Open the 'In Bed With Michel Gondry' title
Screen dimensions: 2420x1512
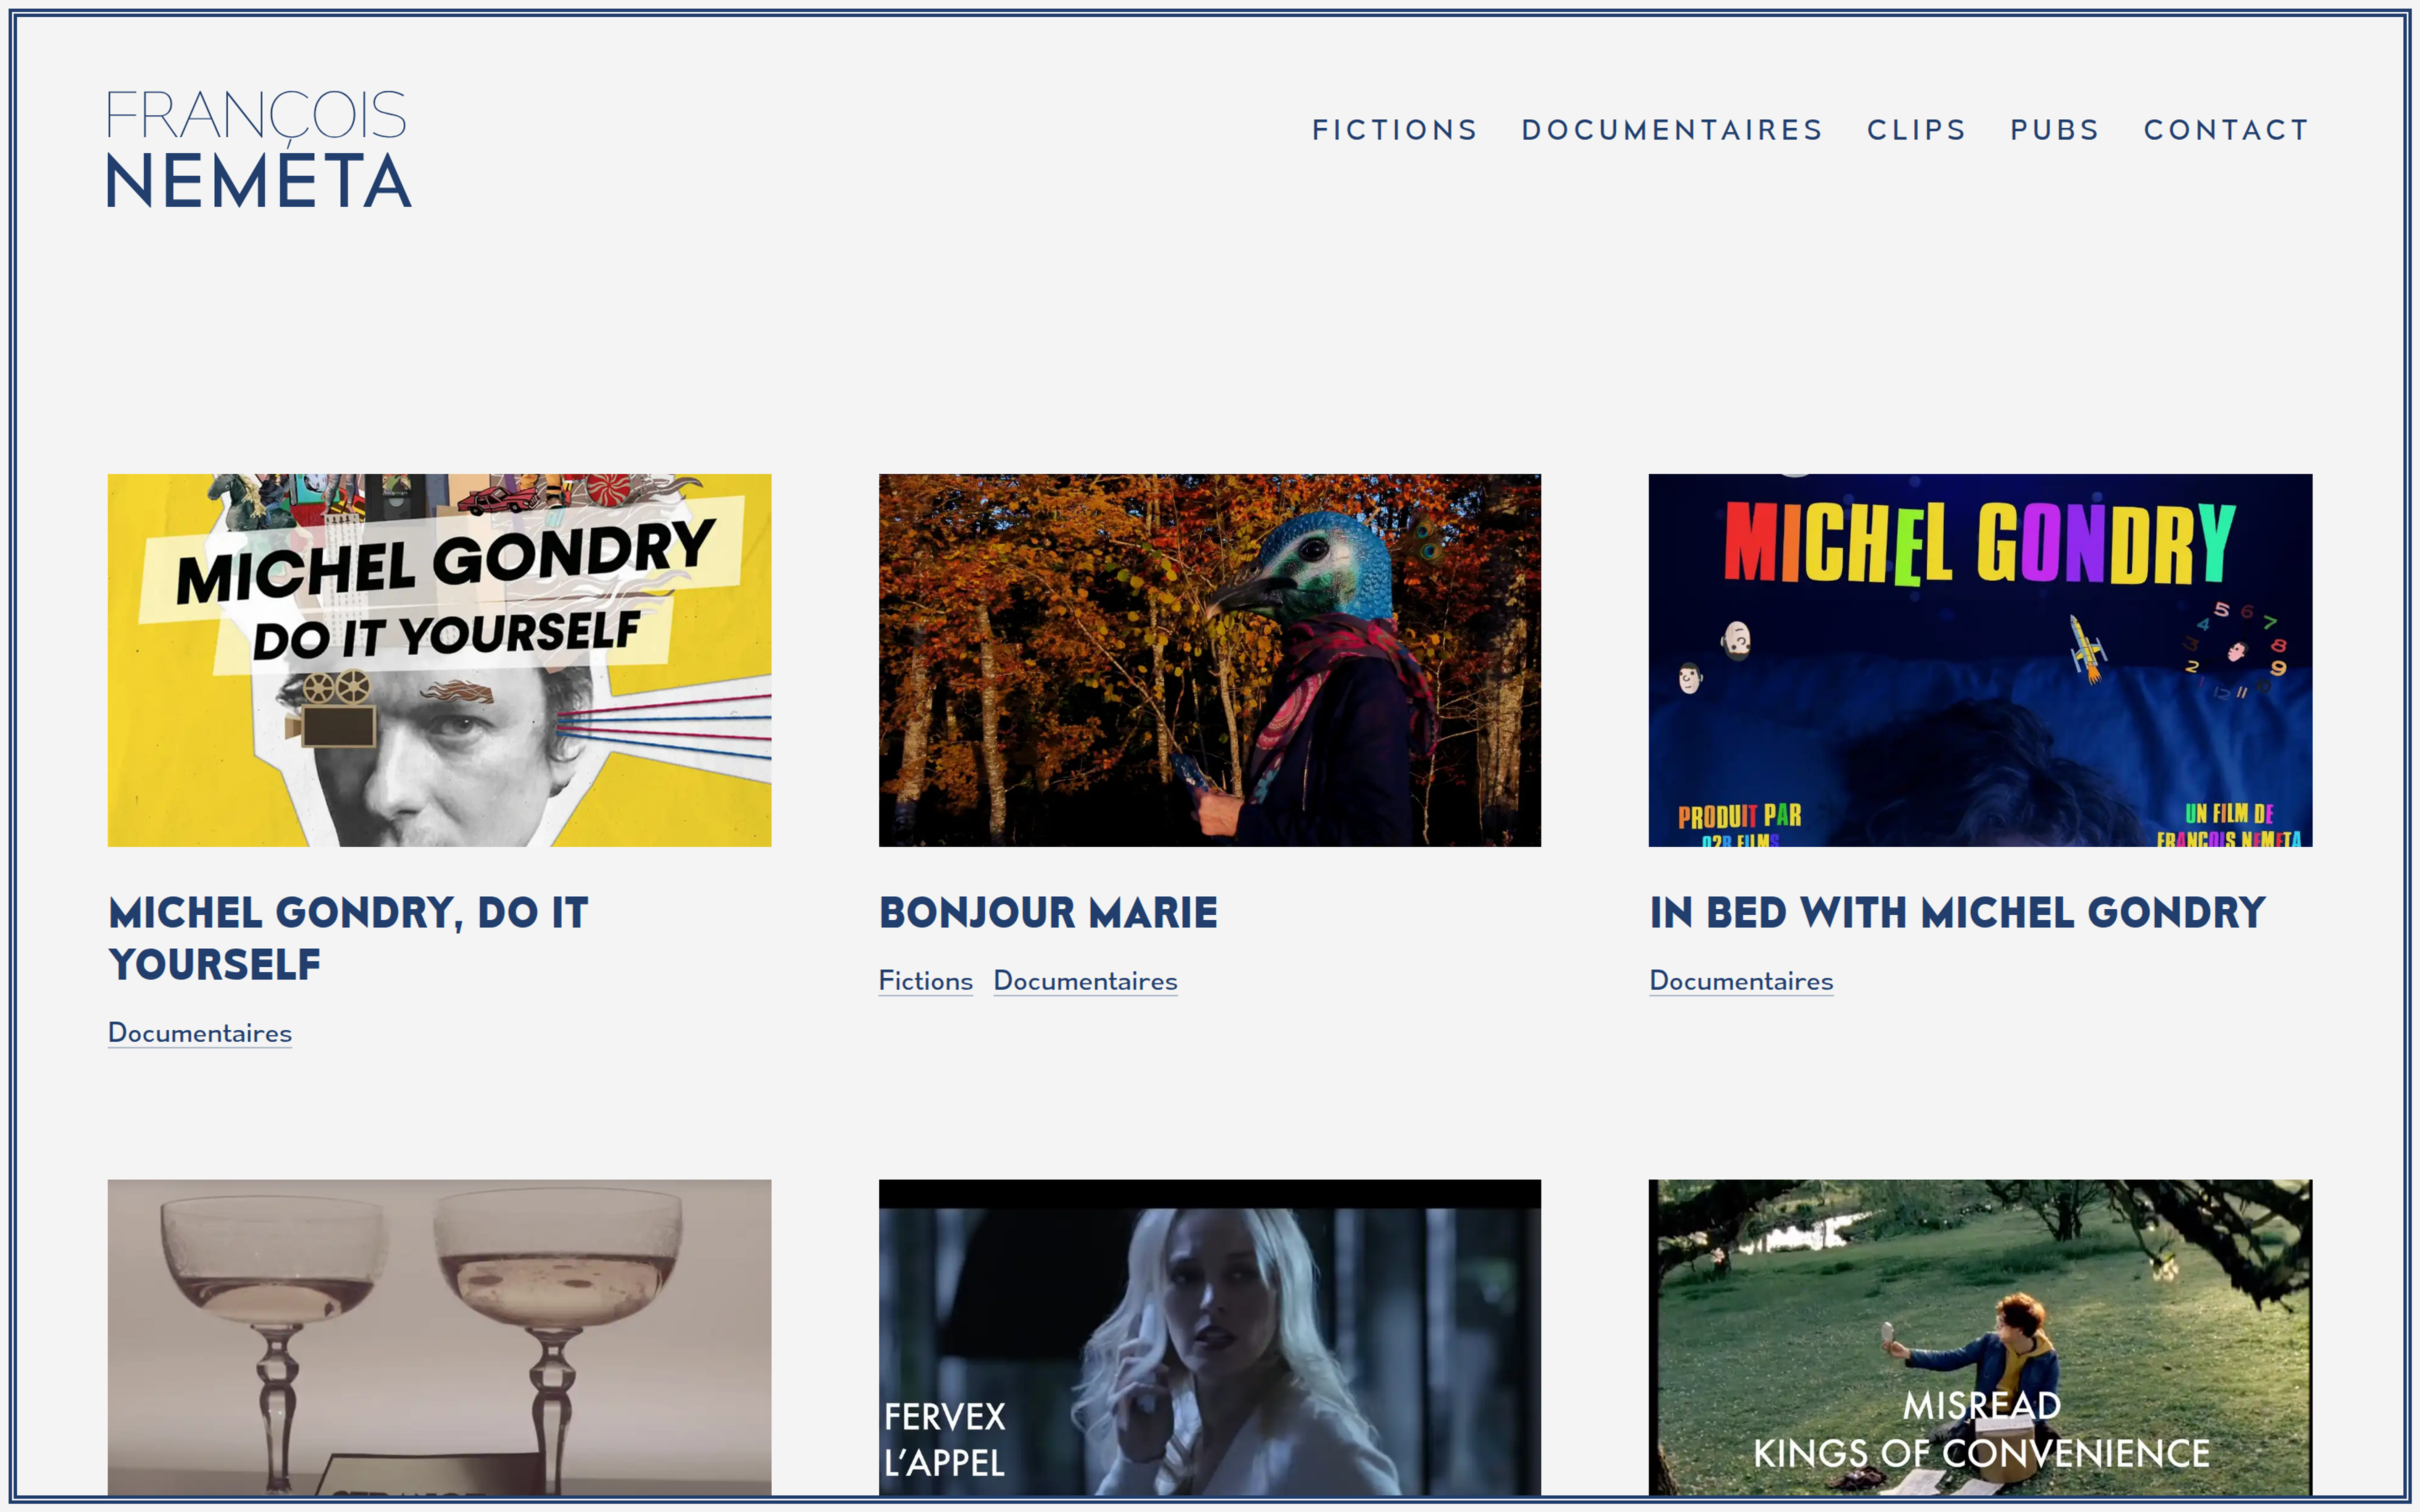tap(1957, 912)
